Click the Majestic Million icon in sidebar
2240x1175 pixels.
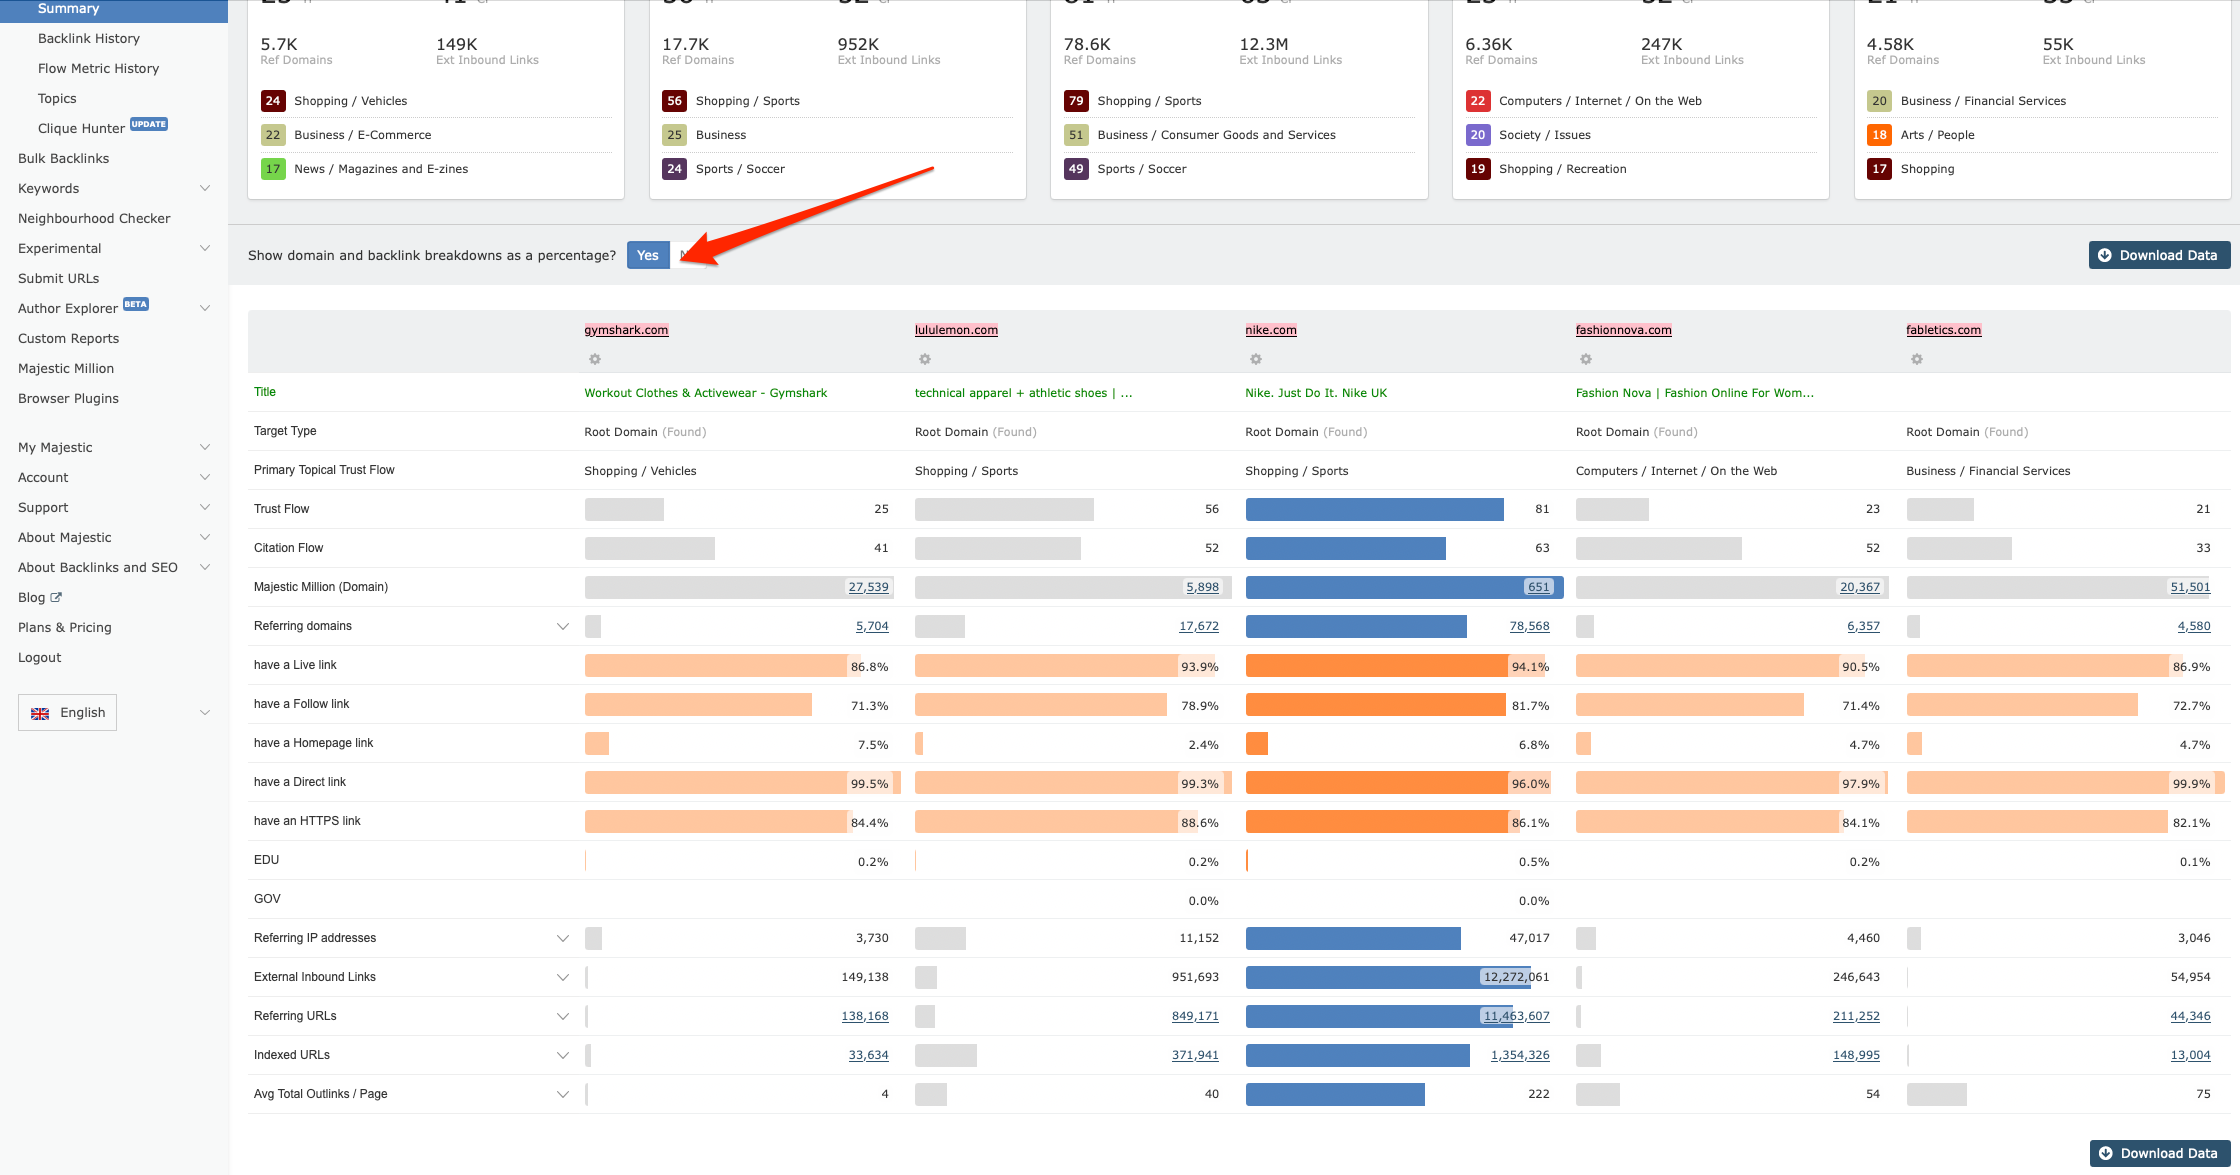[65, 366]
